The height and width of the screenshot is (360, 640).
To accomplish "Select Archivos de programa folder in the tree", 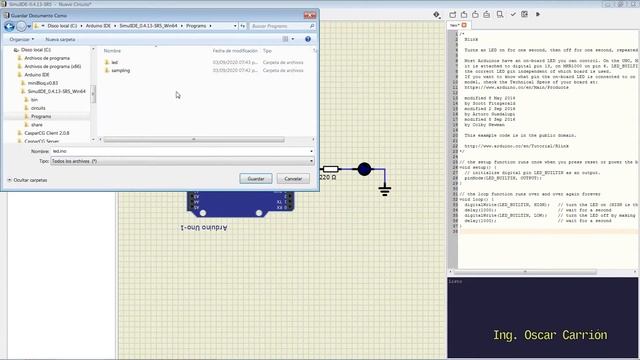I will pos(47,58).
